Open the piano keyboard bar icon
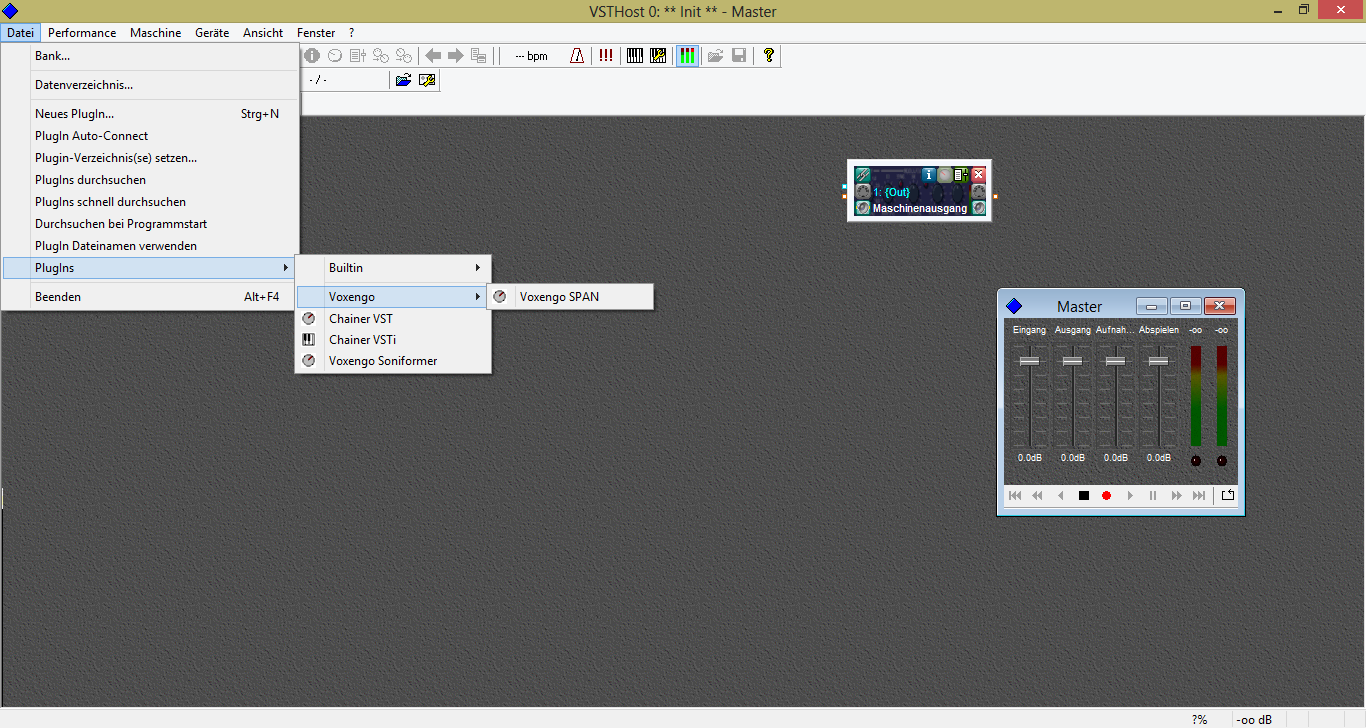This screenshot has width=1366, height=728. tap(634, 56)
